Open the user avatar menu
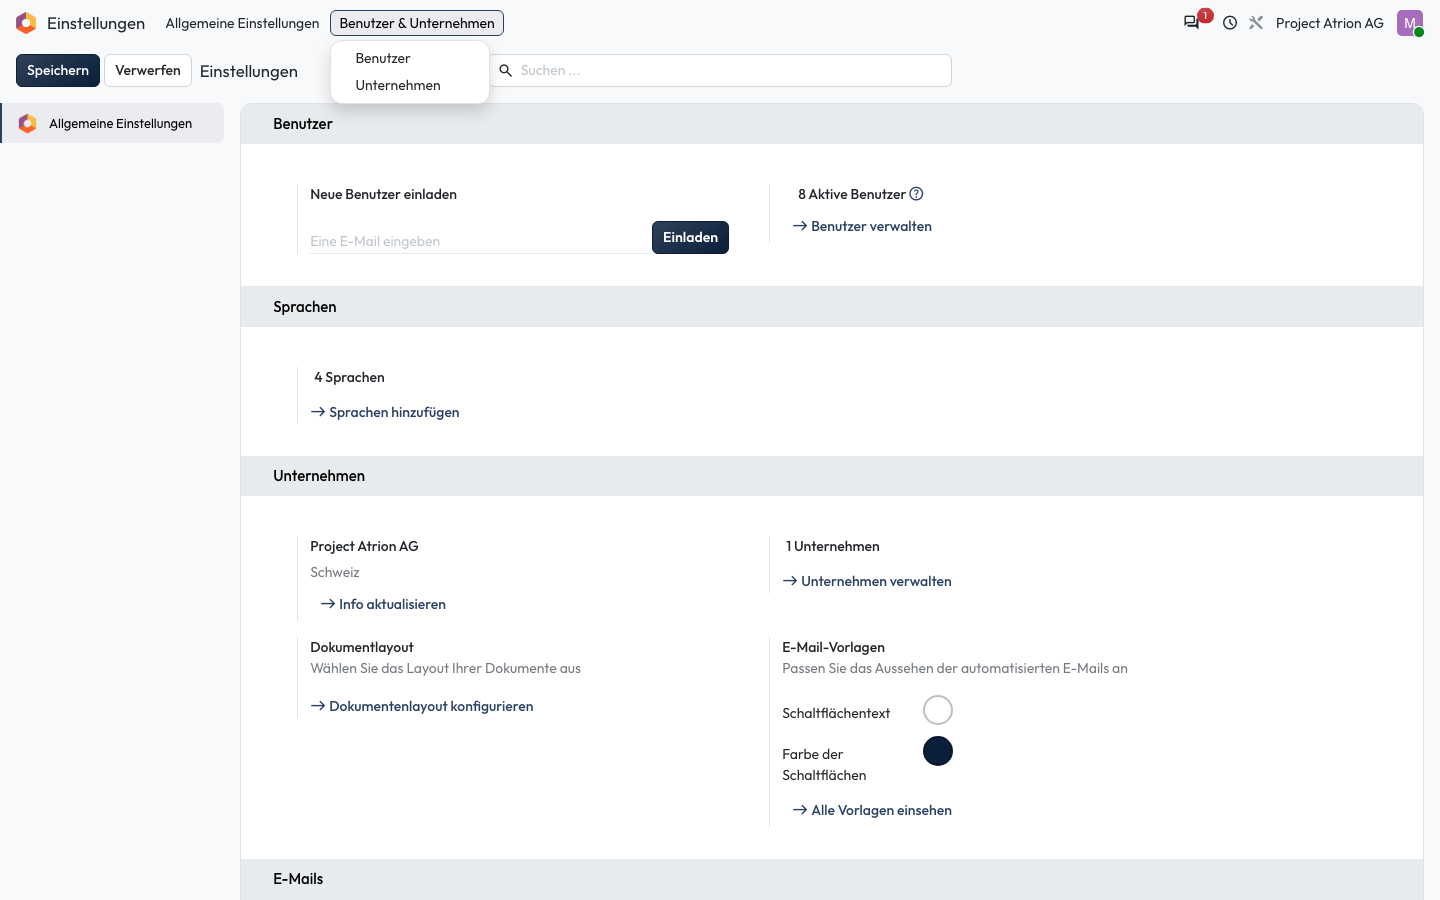1440x900 pixels. [1410, 23]
